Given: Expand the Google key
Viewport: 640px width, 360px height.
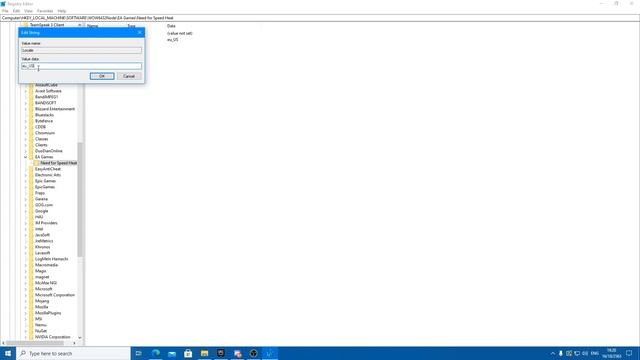Looking at the screenshot, I should (25, 211).
